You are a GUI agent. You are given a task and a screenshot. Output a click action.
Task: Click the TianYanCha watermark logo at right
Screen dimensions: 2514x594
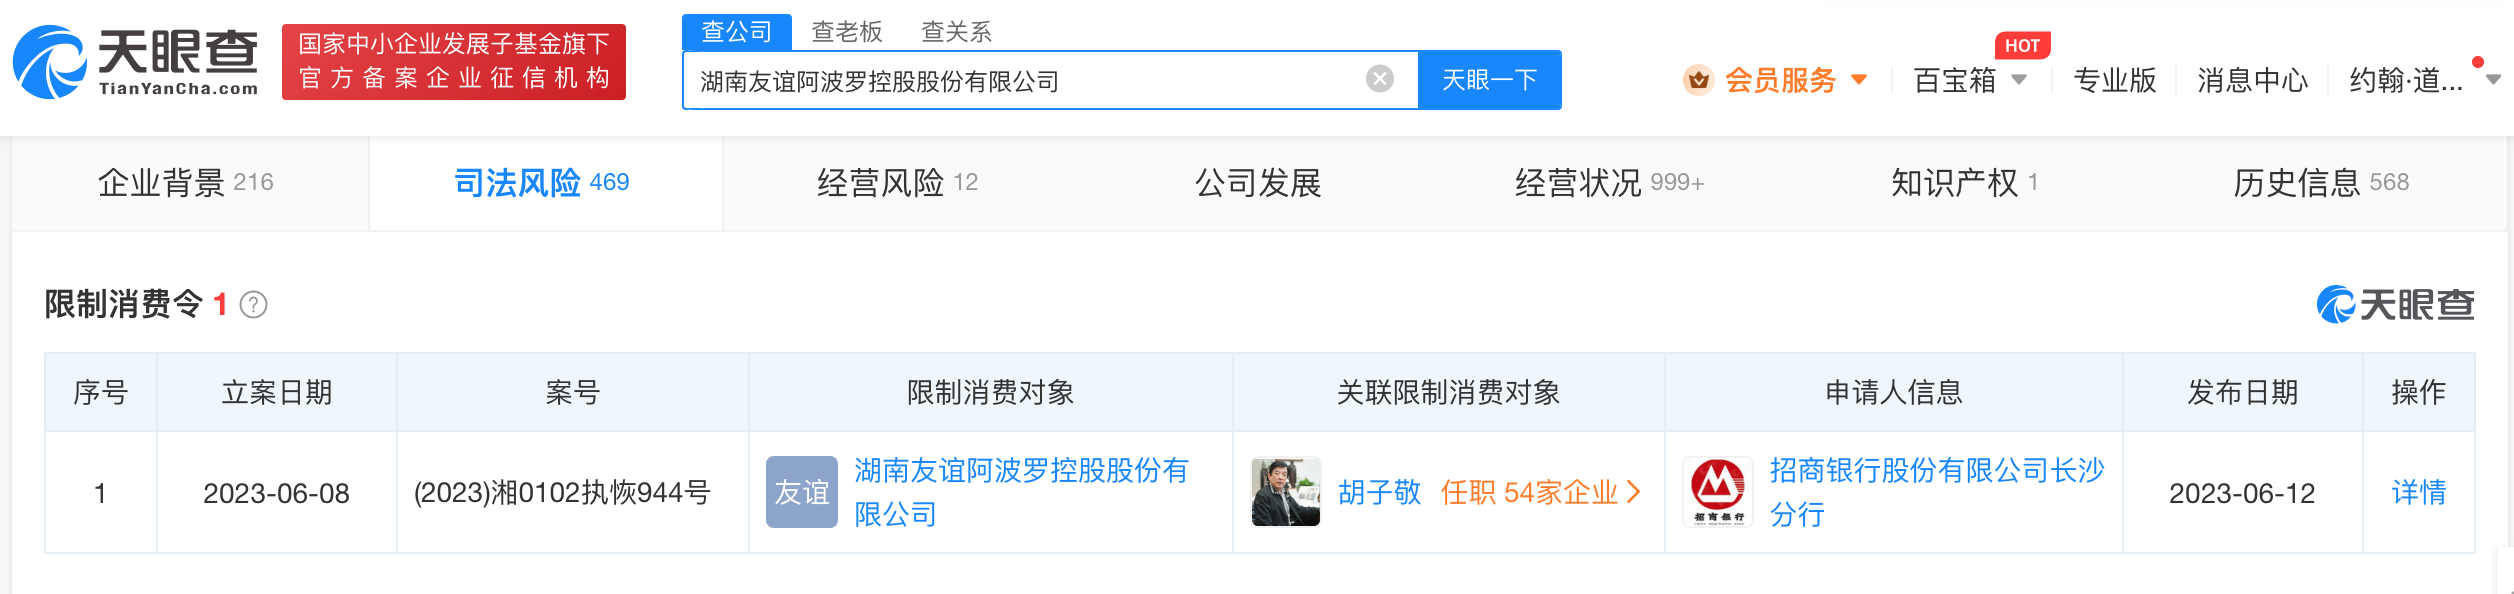click(x=2395, y=304)
